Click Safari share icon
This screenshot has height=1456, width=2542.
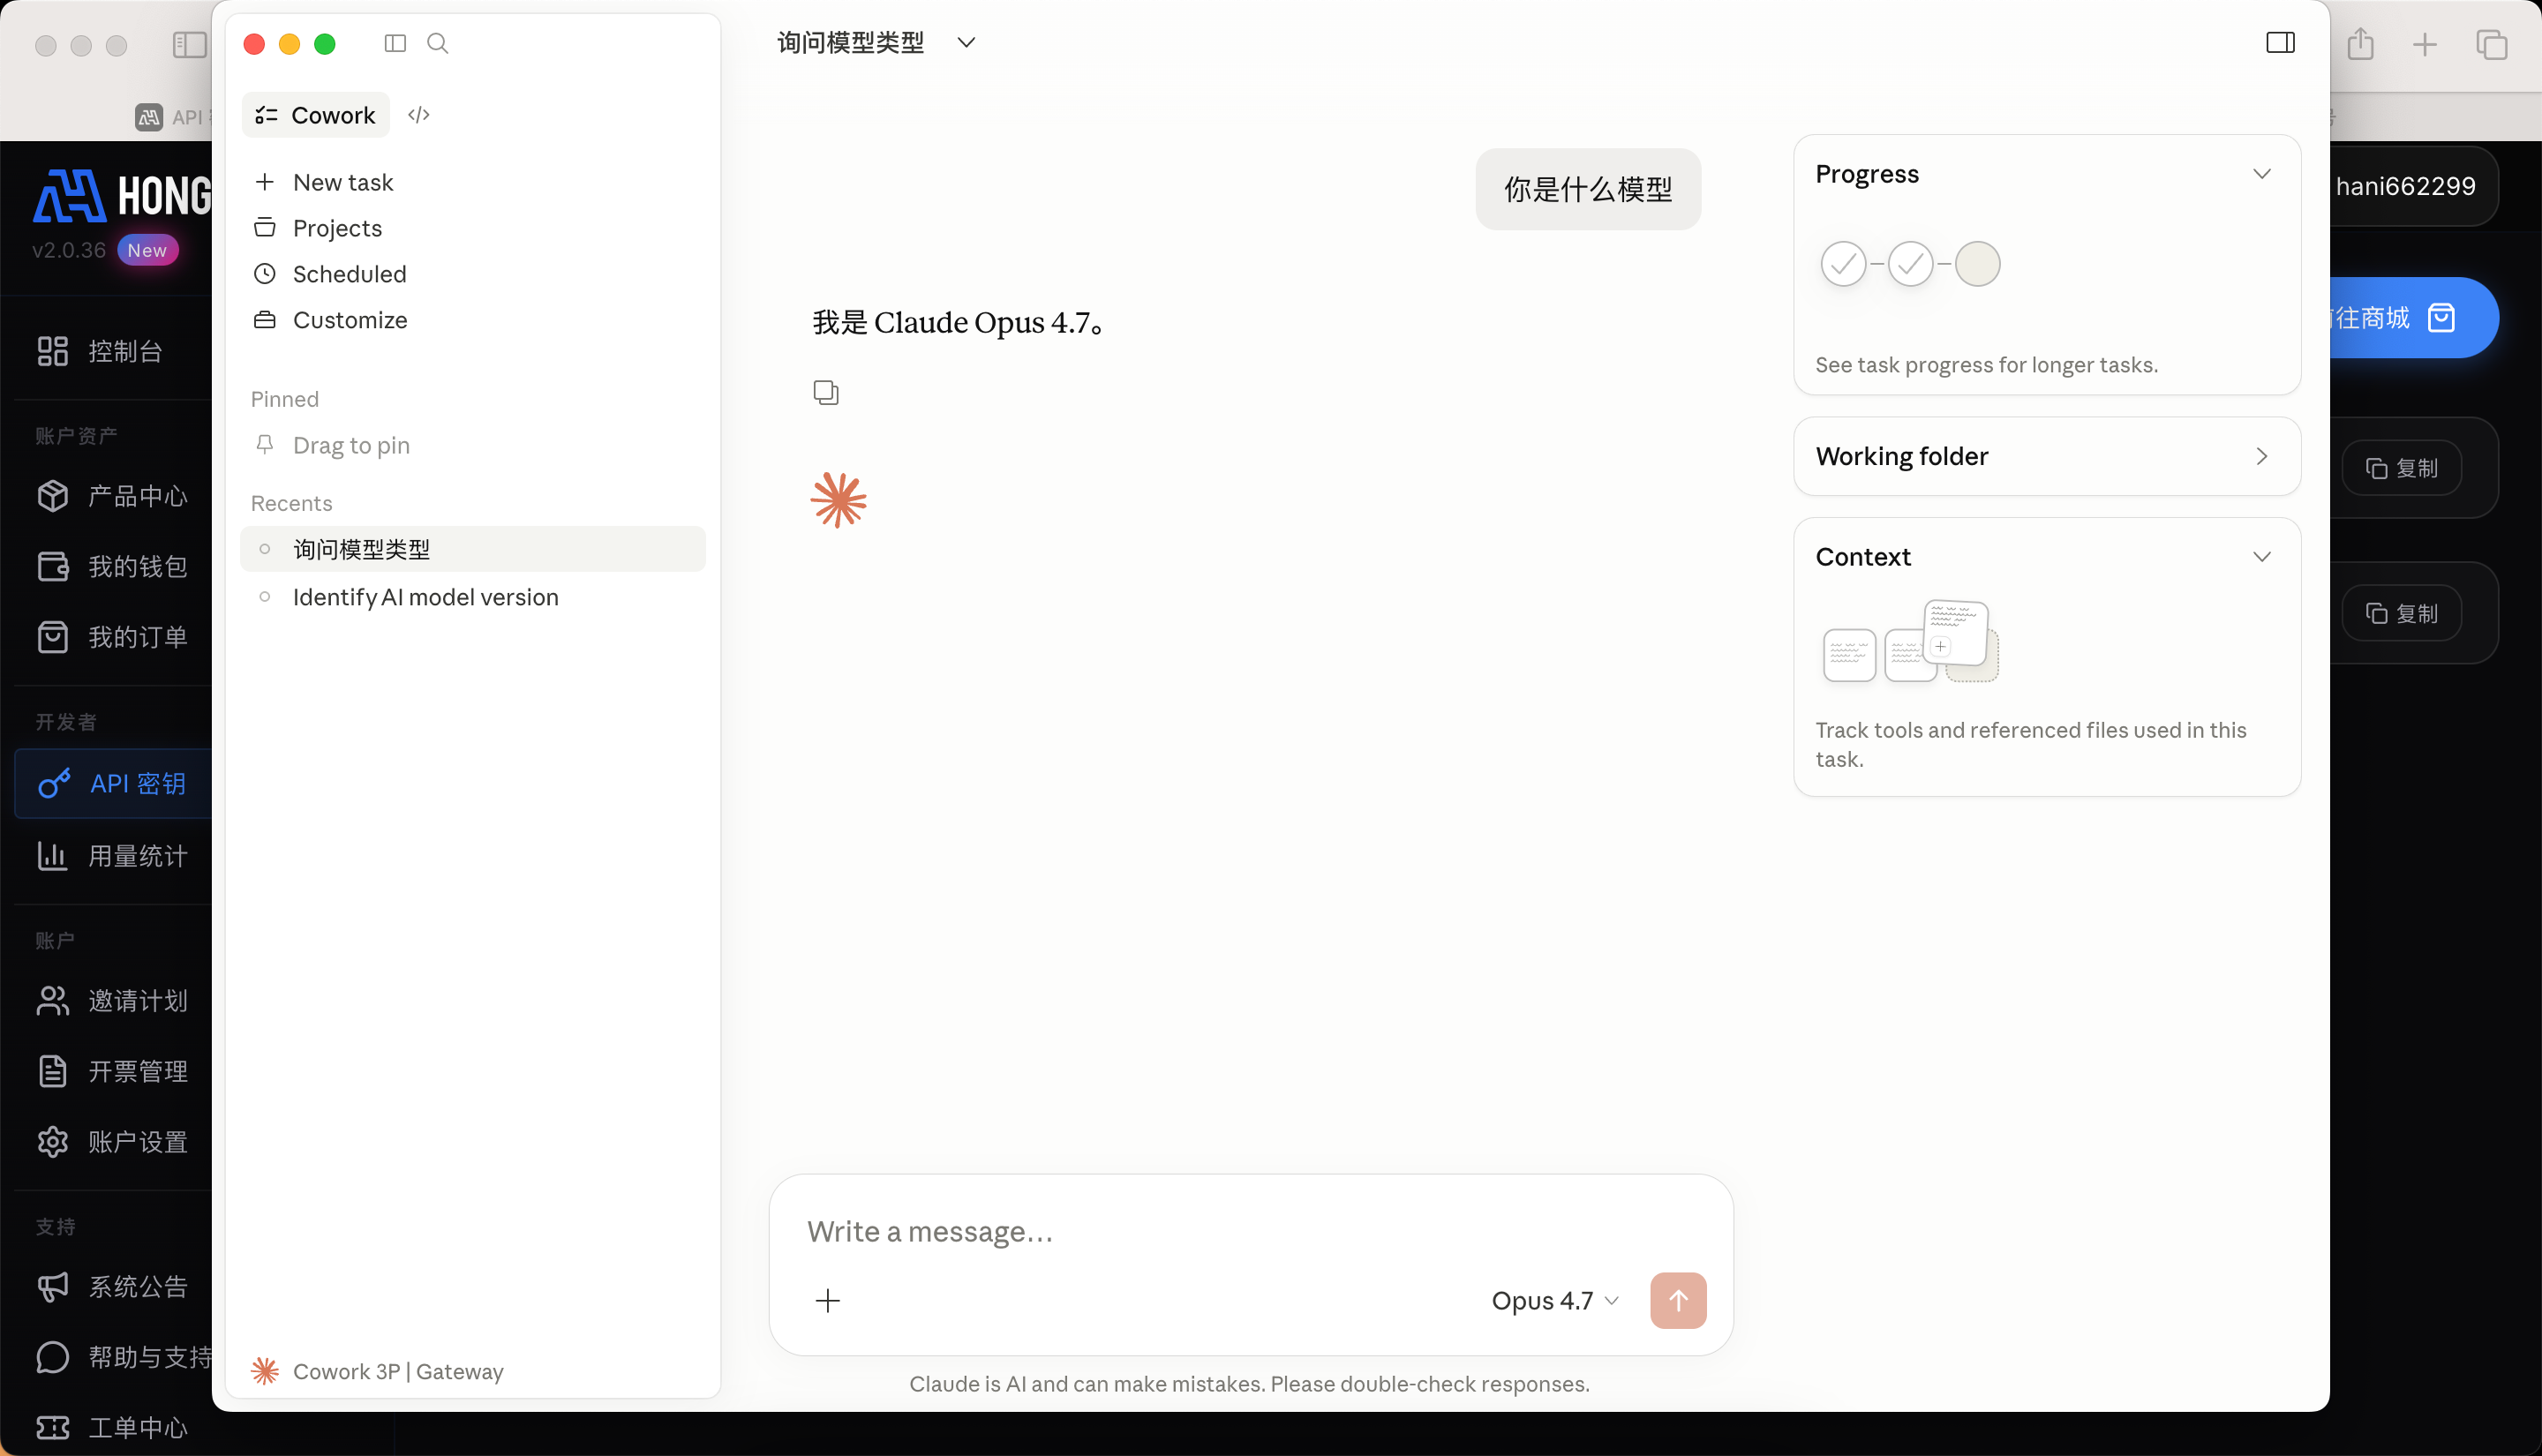[x=2360, y=44]
